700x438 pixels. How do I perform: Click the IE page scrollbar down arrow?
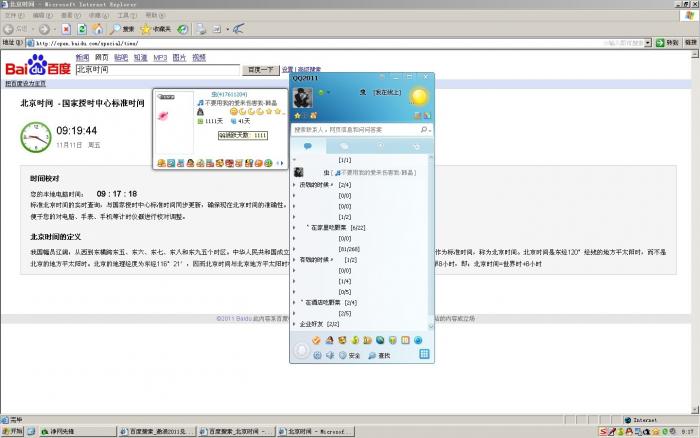[695, 409]
